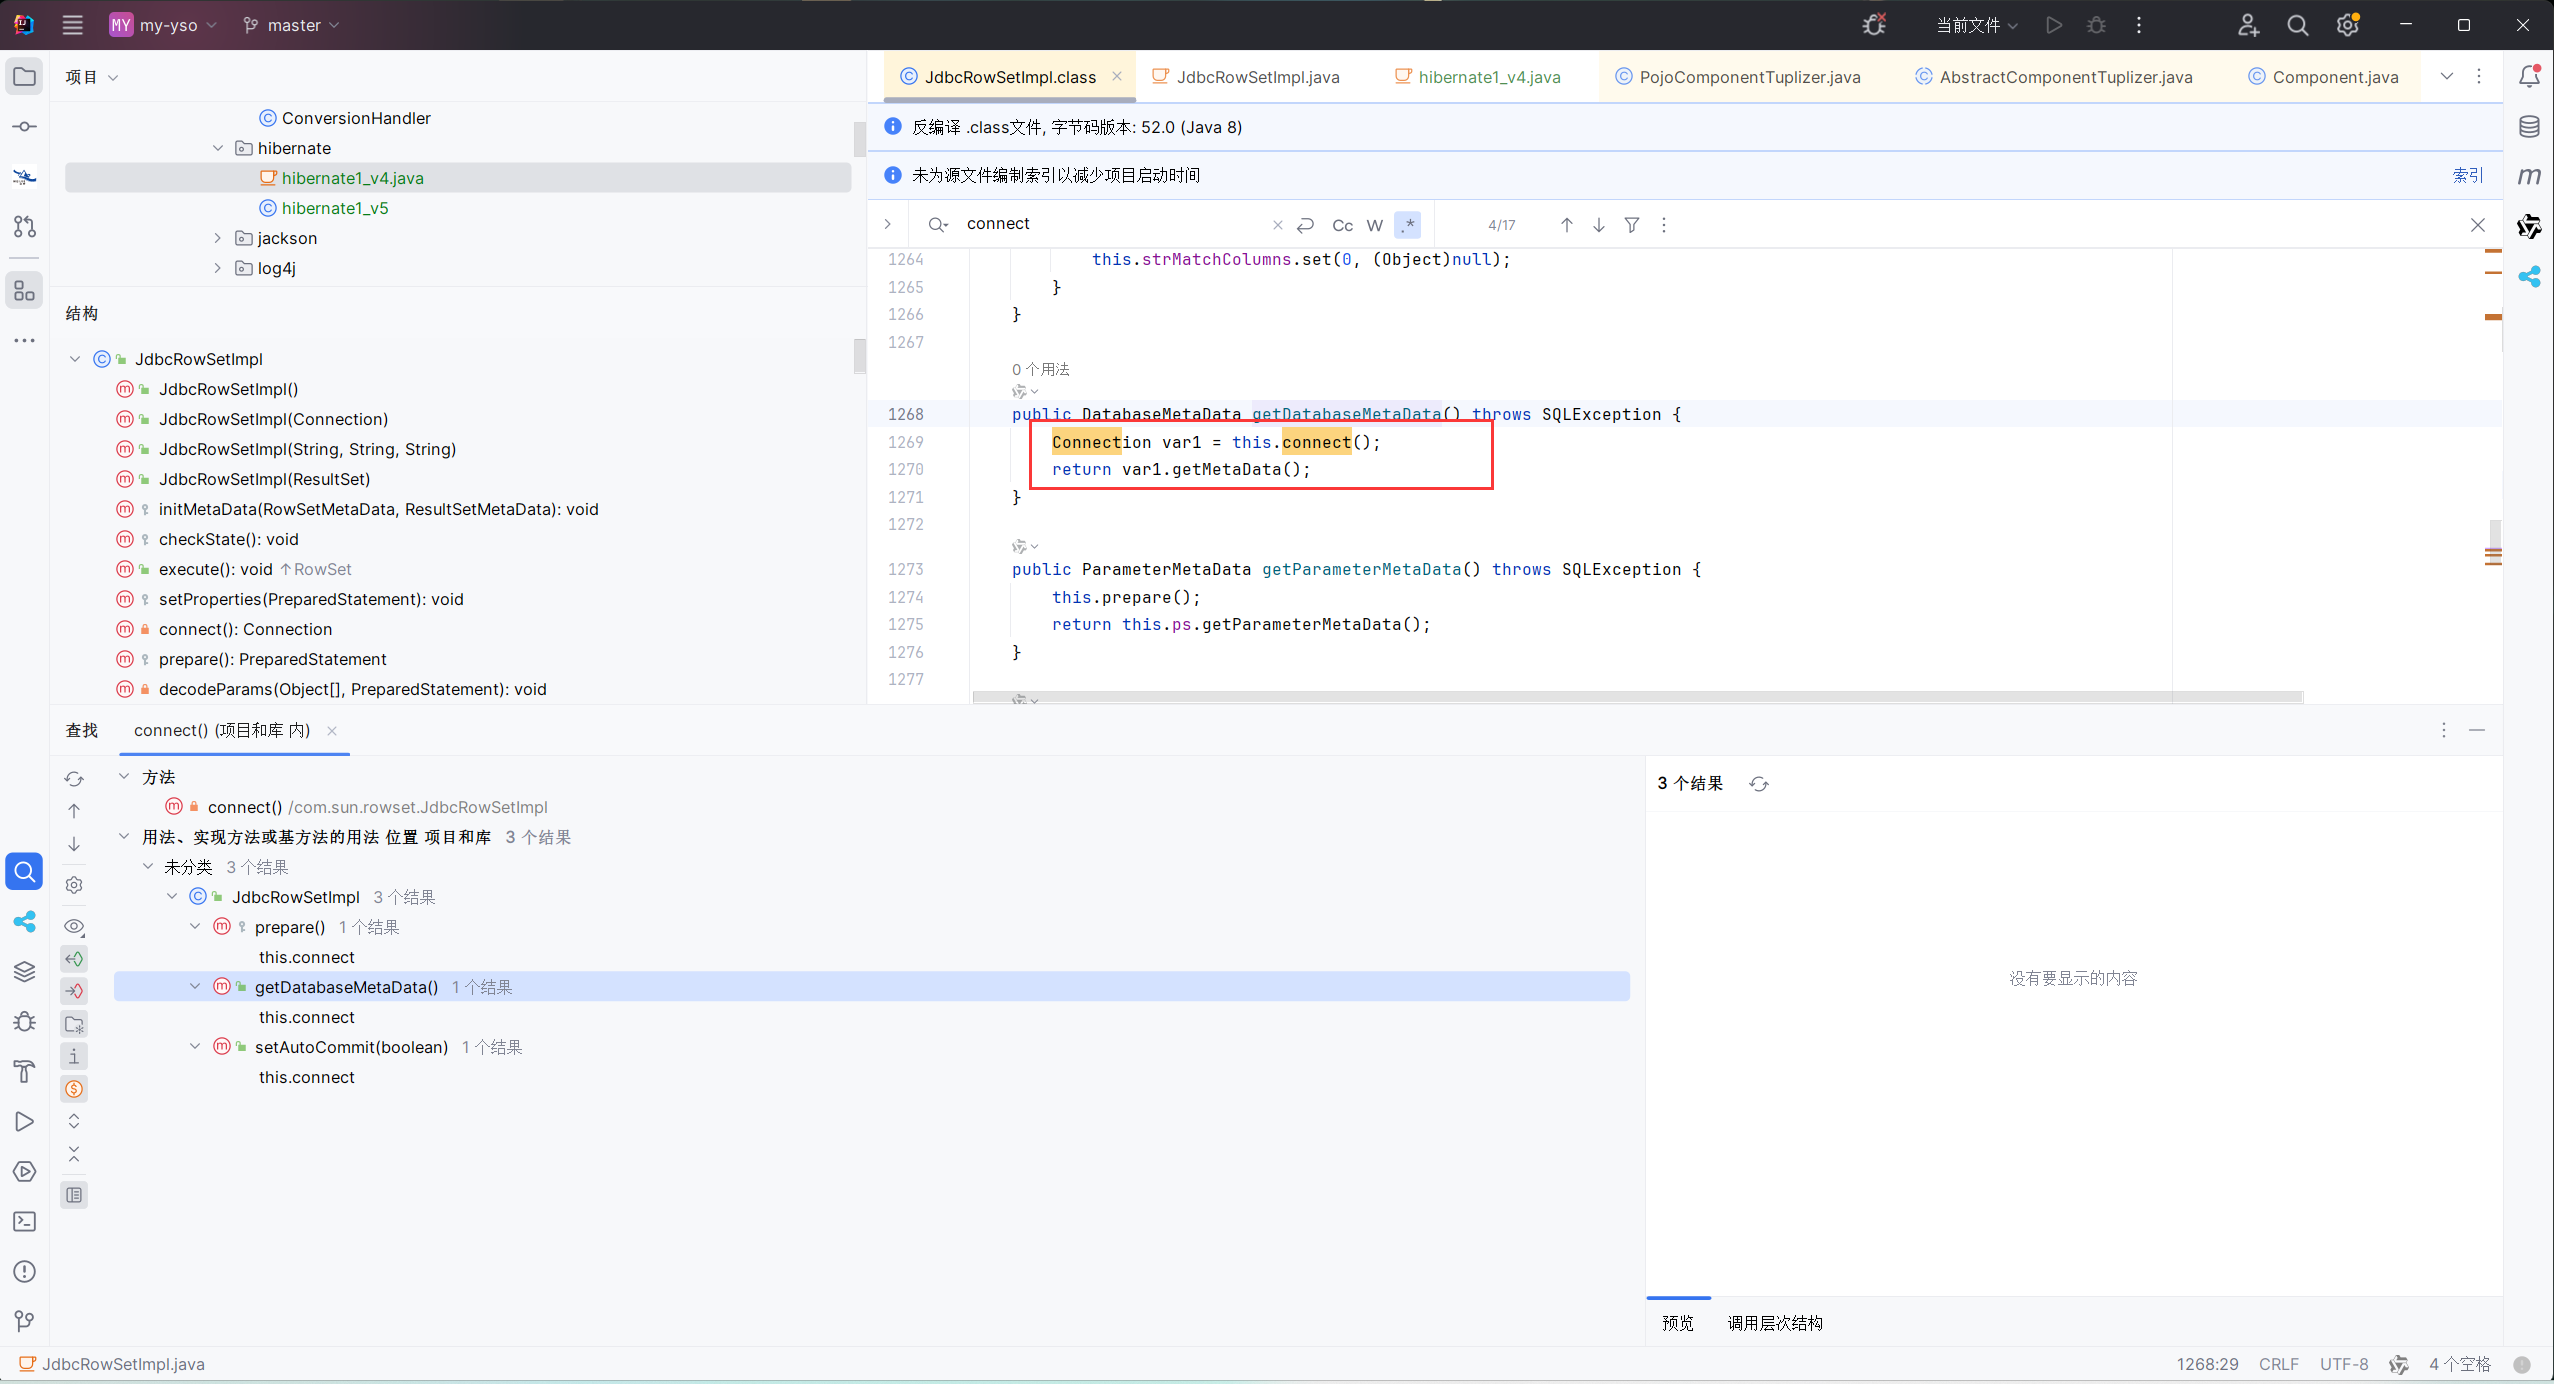Open Search Everywhere magnifier in title bar
Screen dimensions: 2554x1384
pyautogui.click(x=2298, y=25)
